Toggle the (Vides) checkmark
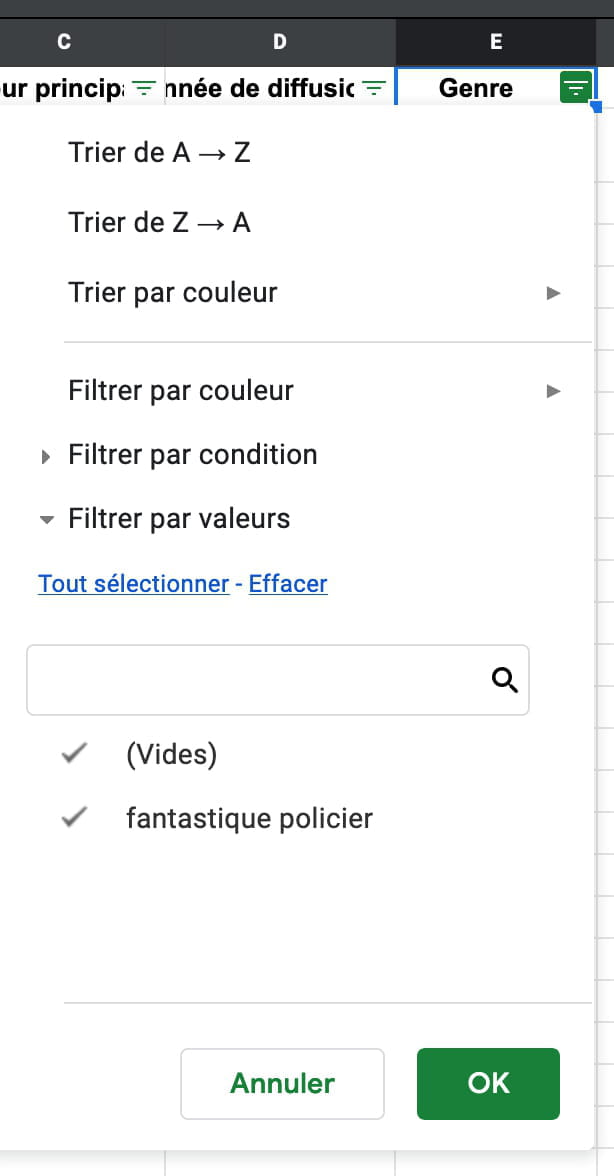Image resolution: width=614 pixels, height=1176 pixels. 75,754
